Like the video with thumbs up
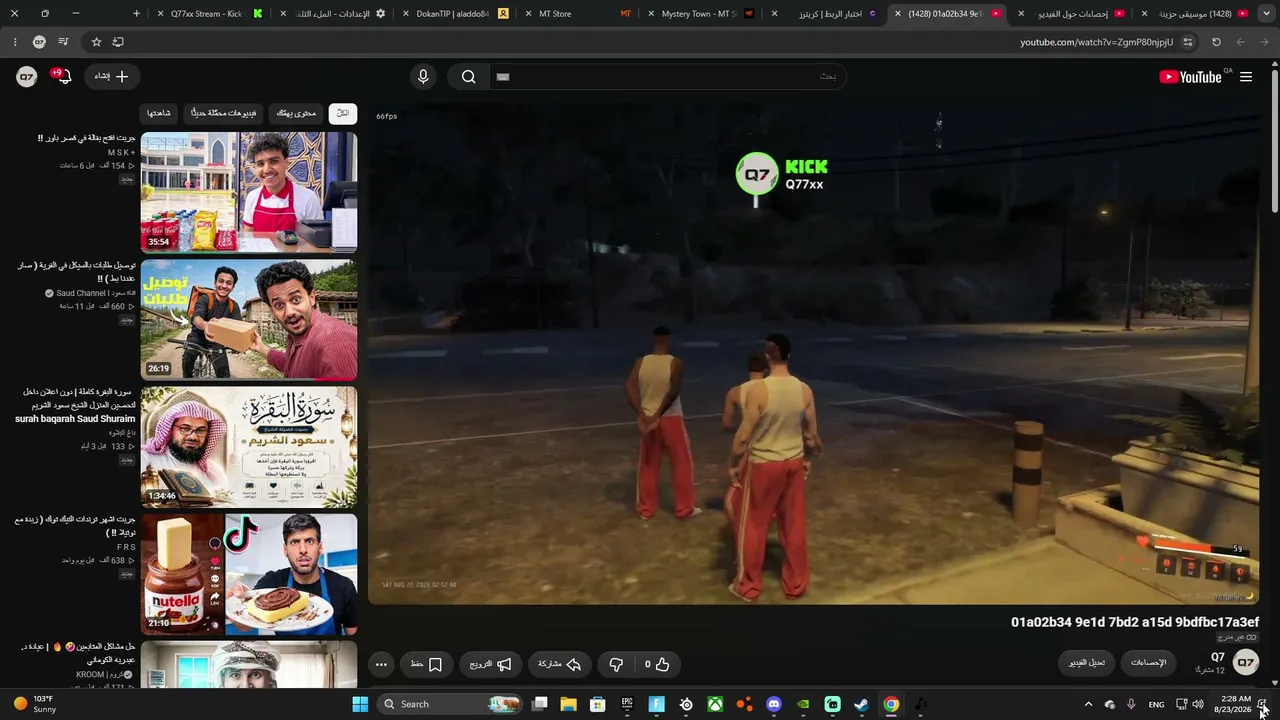 click(657, 664)
